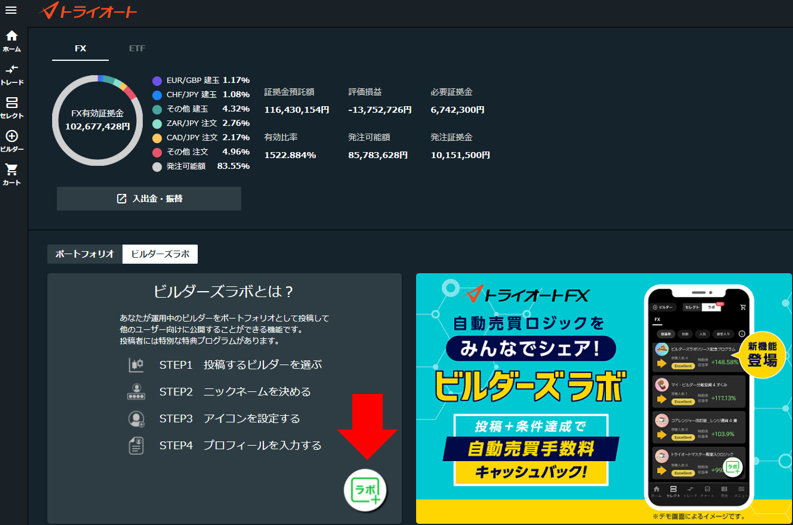Click the text STEP2 ニックネームを決める
The height and width of the screenshot is (525, 793).
(x=235, y=391)
